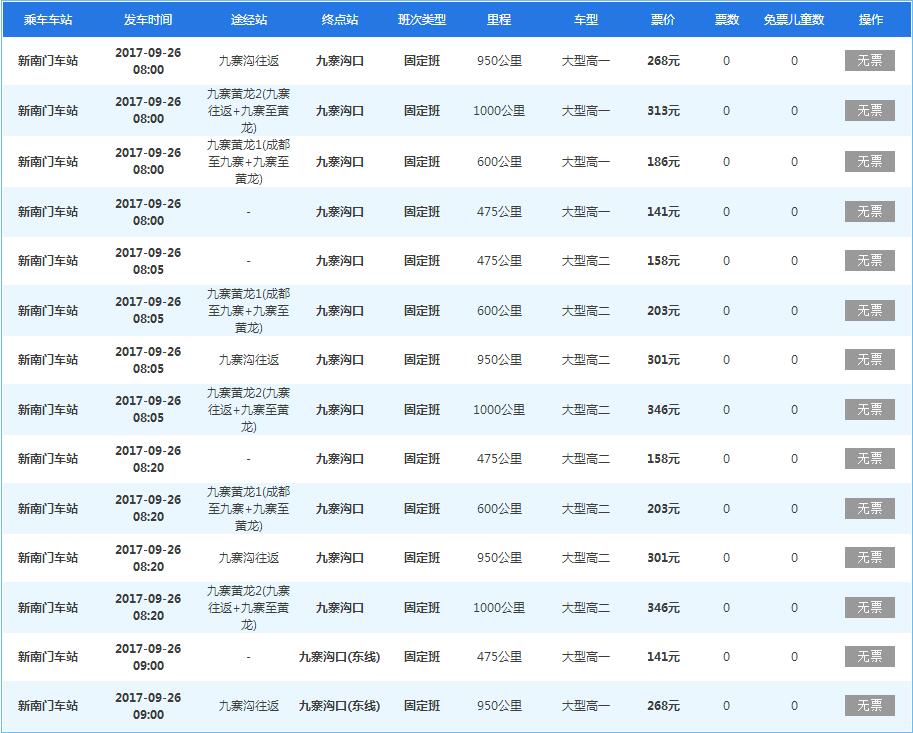Image resolution: width=913 pixels, height=733 pixels.
Task: Select the 313元 price cell
Action: [x=663, y=111]
